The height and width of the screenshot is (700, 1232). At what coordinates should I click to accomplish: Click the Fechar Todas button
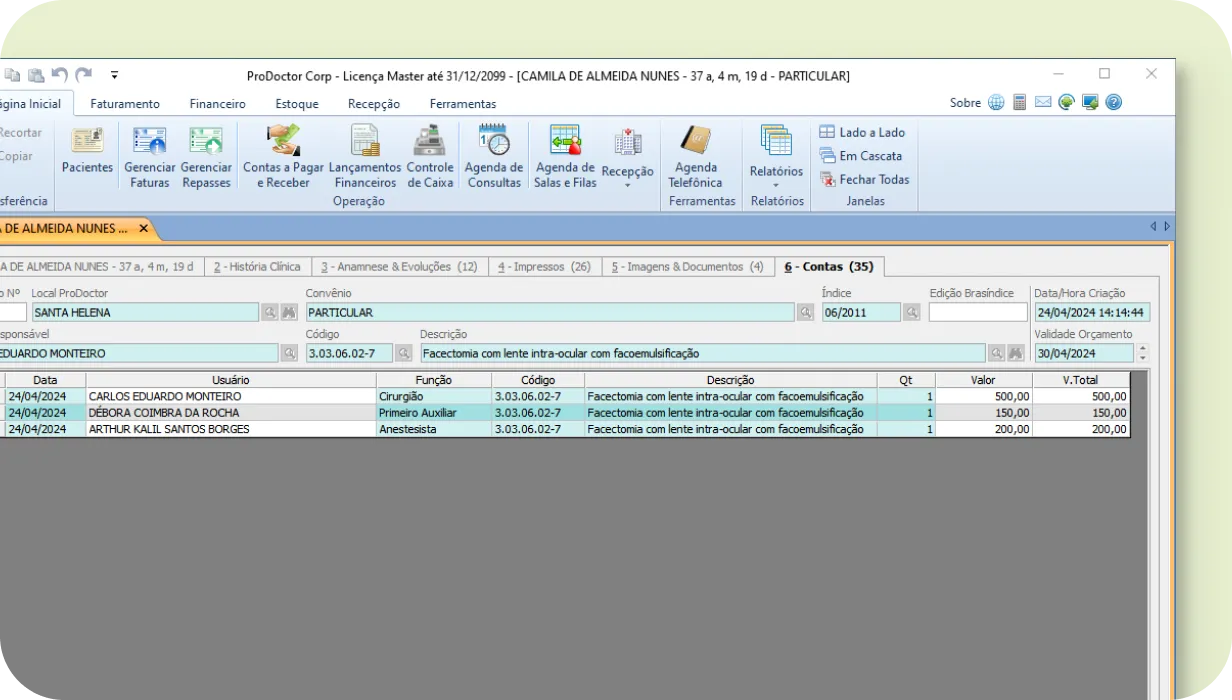click(864, 179)
